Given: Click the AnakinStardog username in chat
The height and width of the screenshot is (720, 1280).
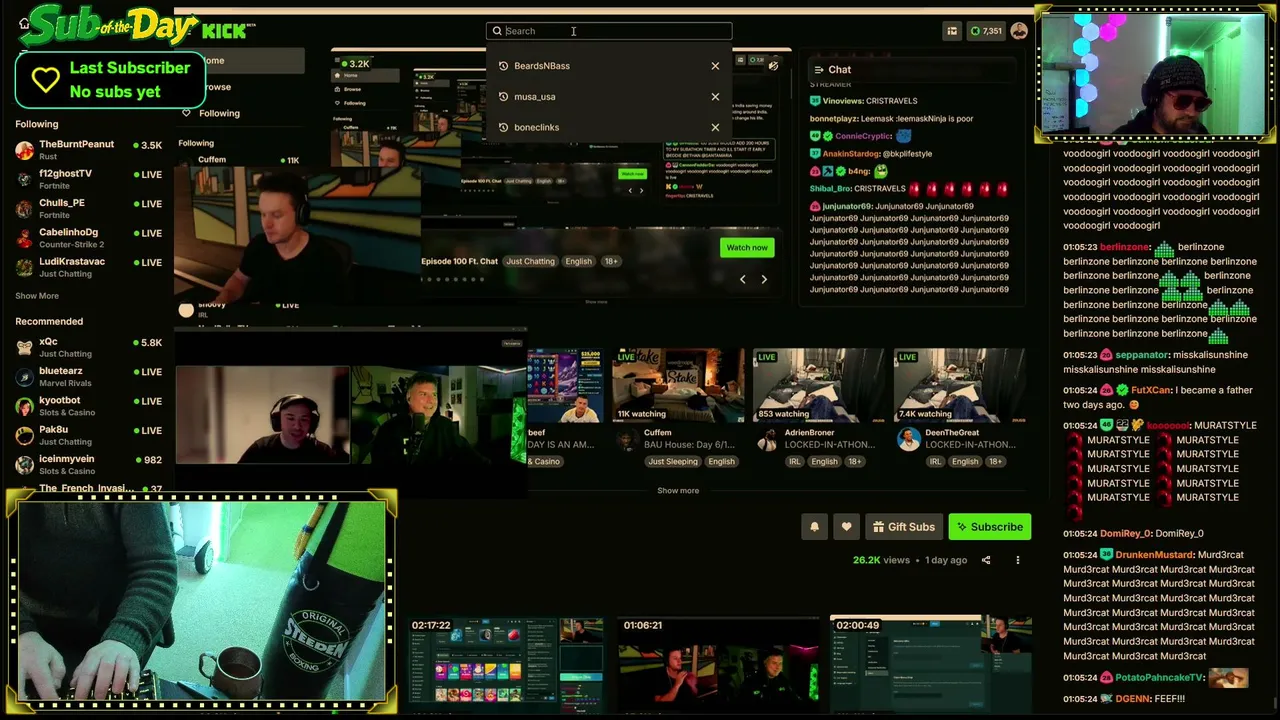Looking at the screenshot, I should (851, 154).
